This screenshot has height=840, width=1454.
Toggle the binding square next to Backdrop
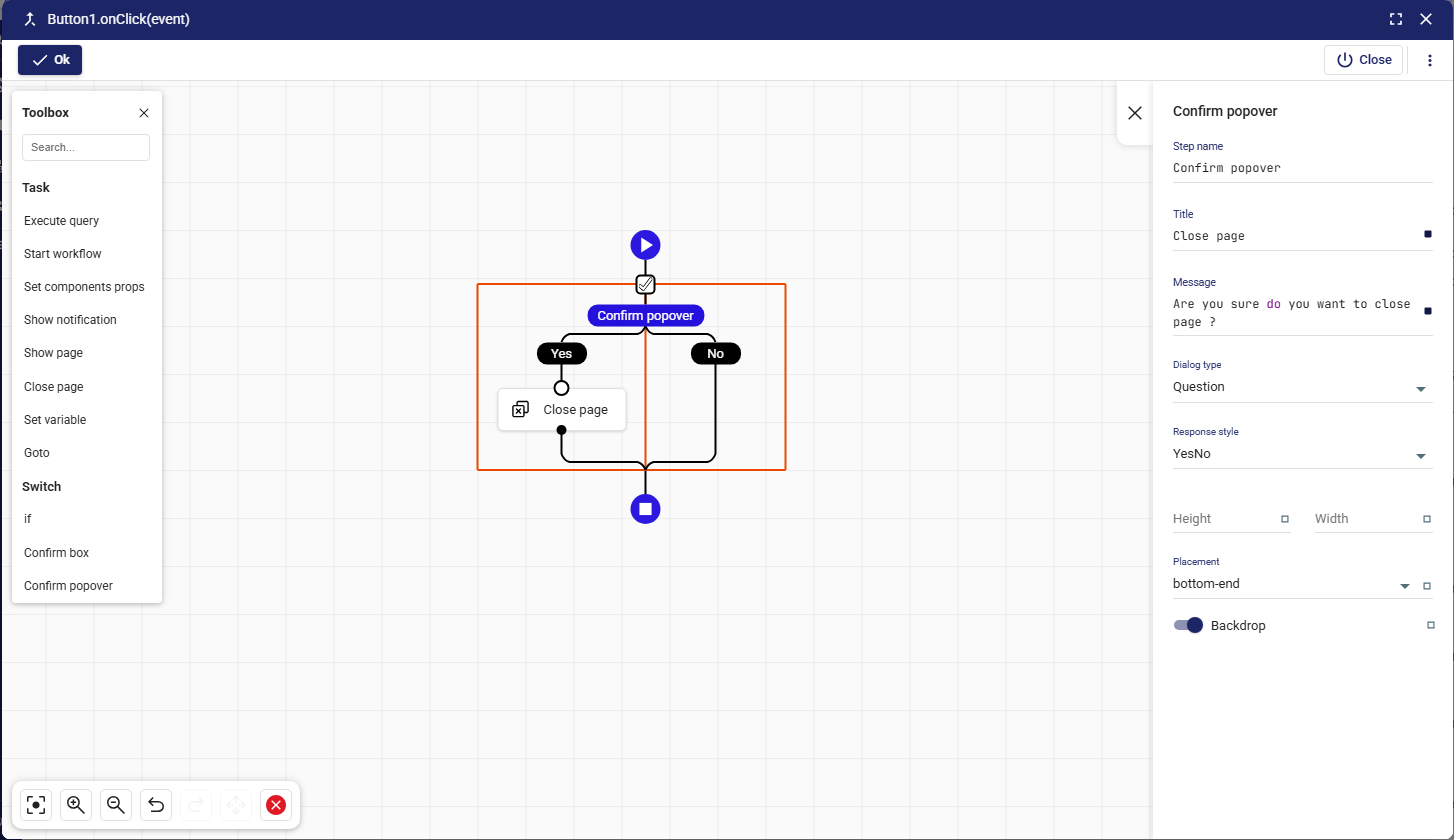pyautogui.click(x=1430, y=625)
